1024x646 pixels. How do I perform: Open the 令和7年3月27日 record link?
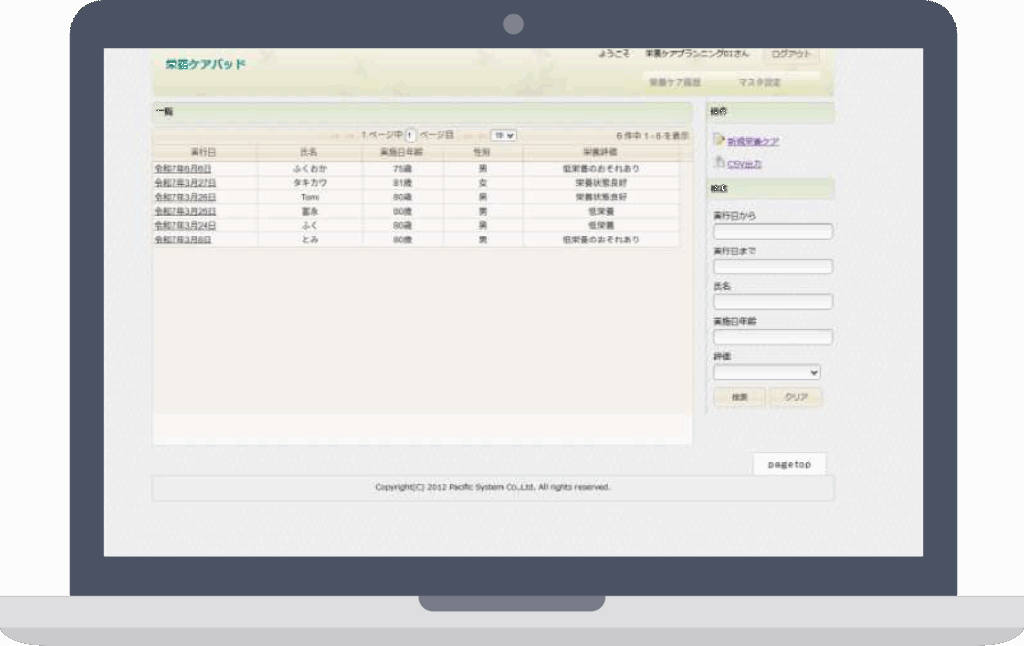point(185,183)
